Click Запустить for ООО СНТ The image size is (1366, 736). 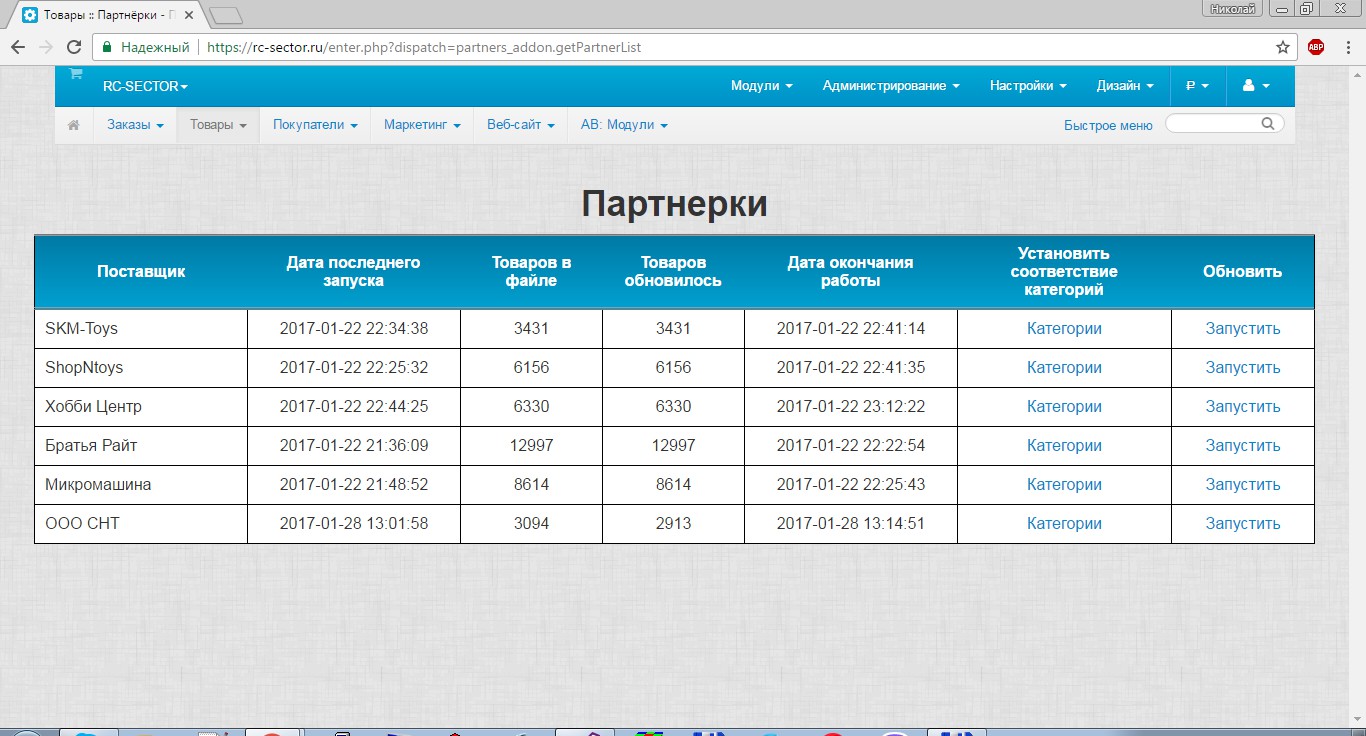(1243, 524)
